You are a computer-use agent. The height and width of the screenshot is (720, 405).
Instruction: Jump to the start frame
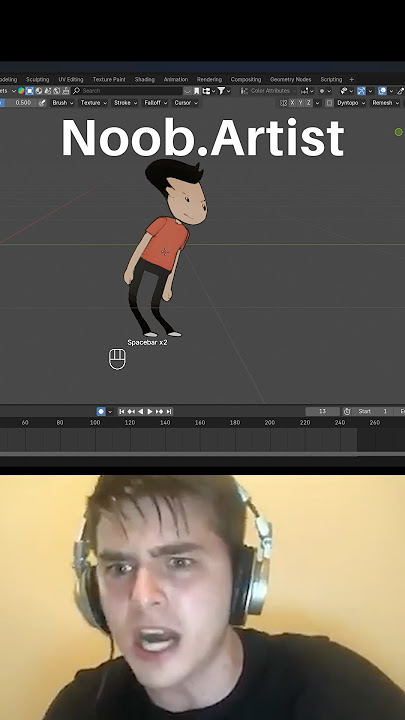pos(122,411)
